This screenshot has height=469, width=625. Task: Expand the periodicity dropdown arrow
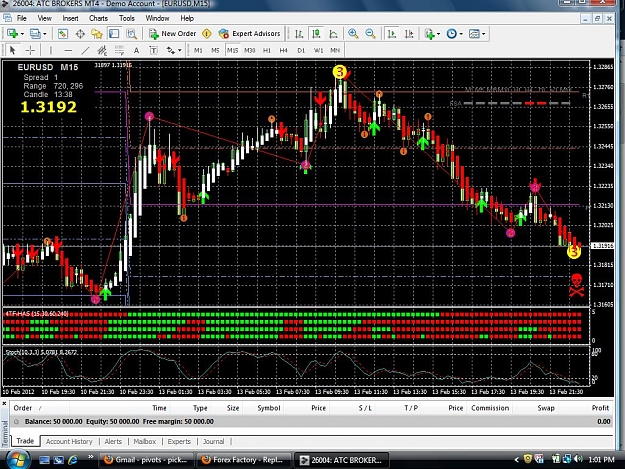pyautogui.click(x=461, y=34)
